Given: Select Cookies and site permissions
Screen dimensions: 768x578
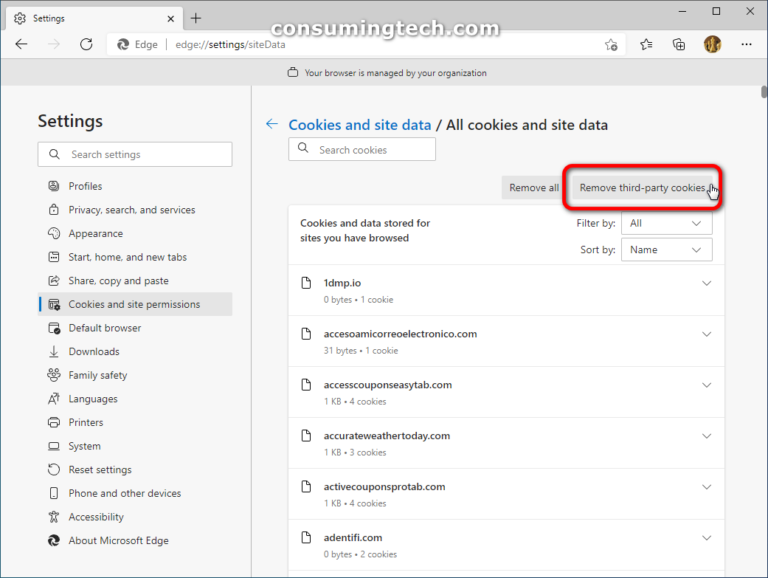Looking at the screenshot, I should [x=135, y=304].
